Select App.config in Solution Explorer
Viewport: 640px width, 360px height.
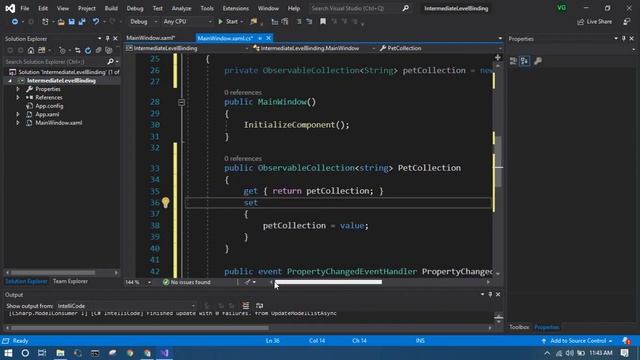pyautogui.click(x=49, y=106)
